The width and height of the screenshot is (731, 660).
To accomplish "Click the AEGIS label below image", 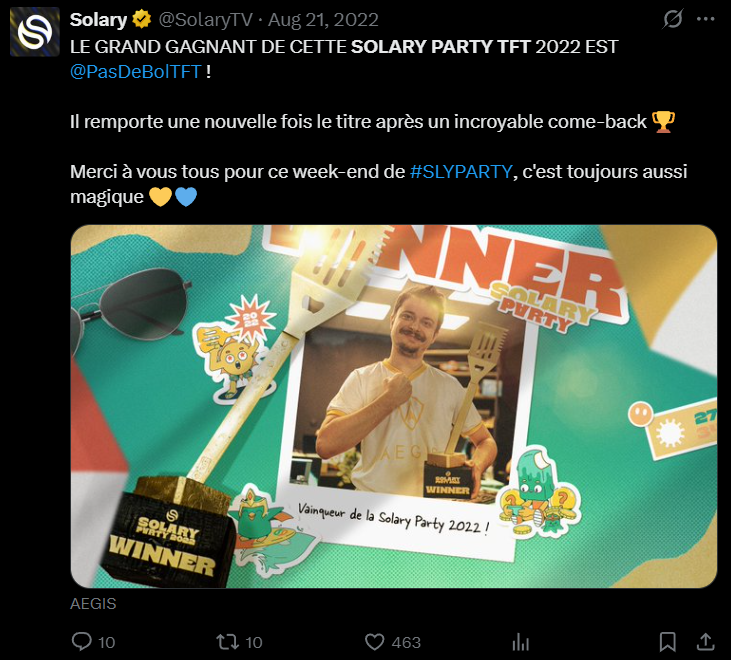I will pos(94,604).
